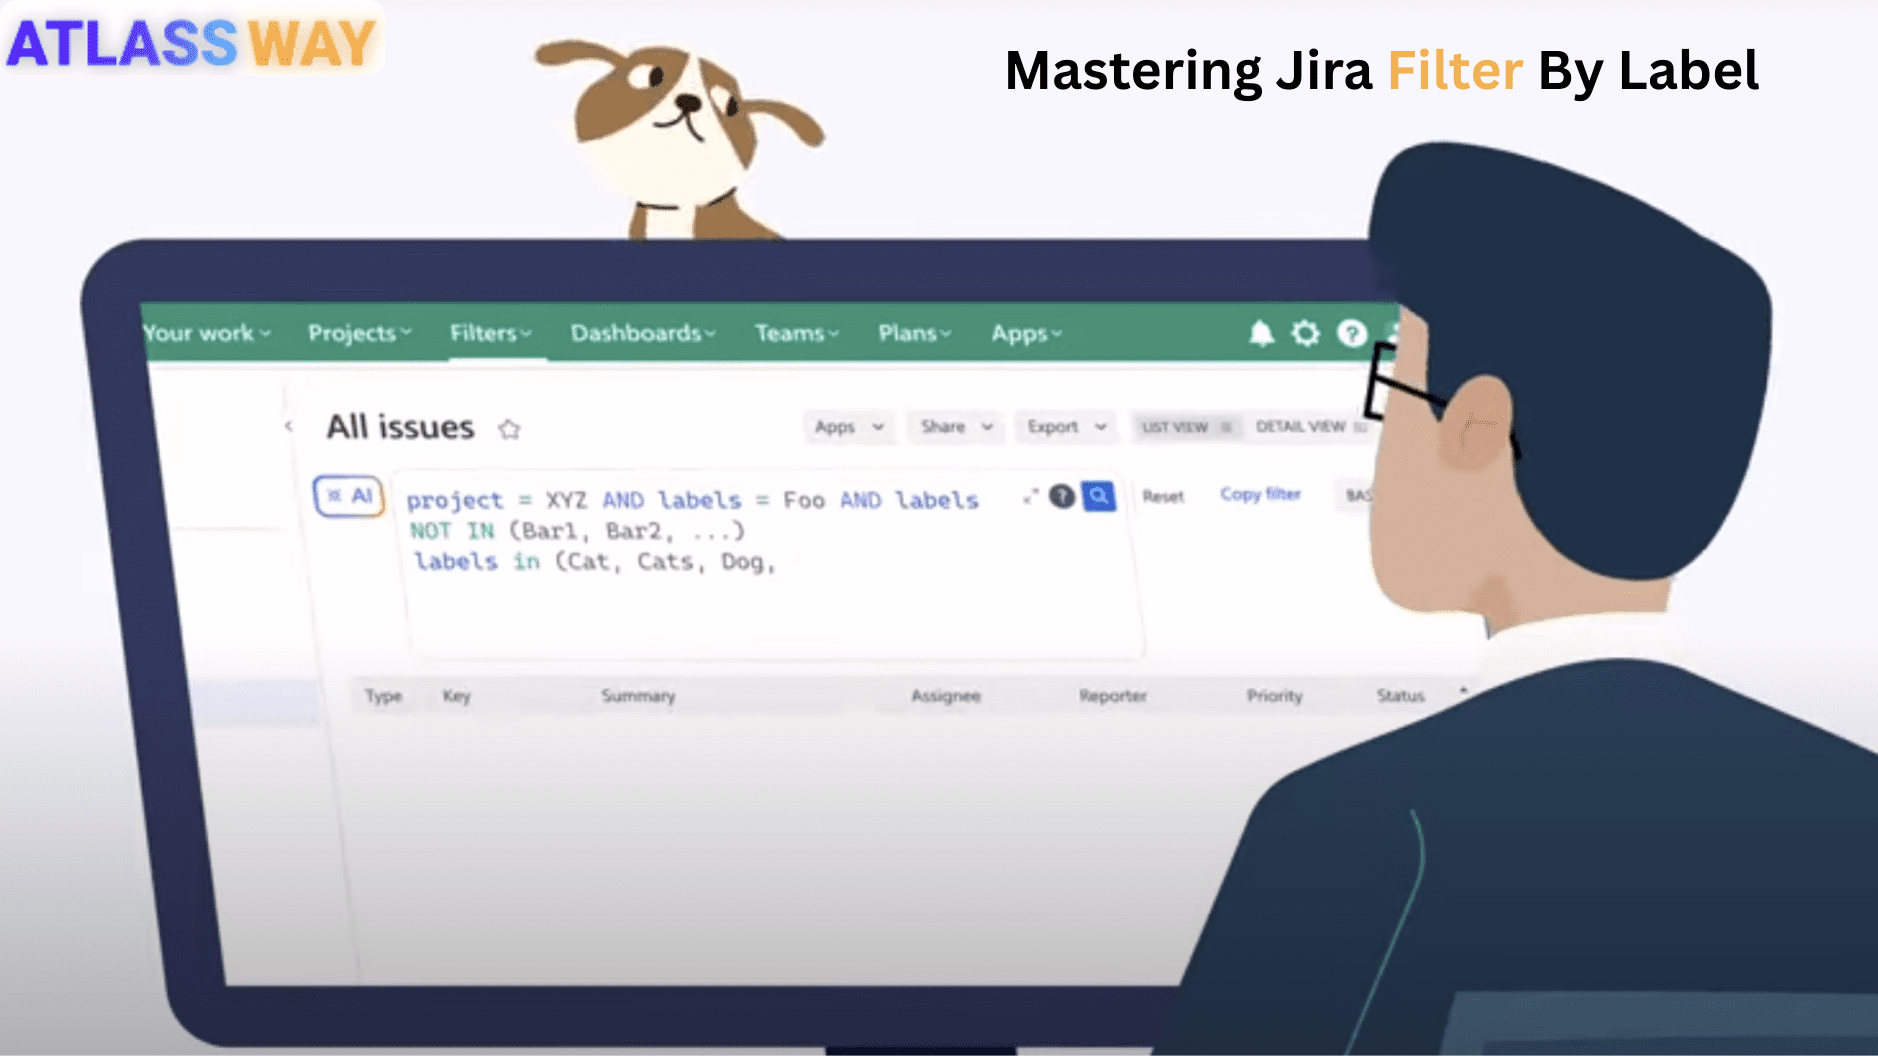Open the Export dropdown
The width and height of the screenshot is (1878, 1056).
click(1063, 427)
